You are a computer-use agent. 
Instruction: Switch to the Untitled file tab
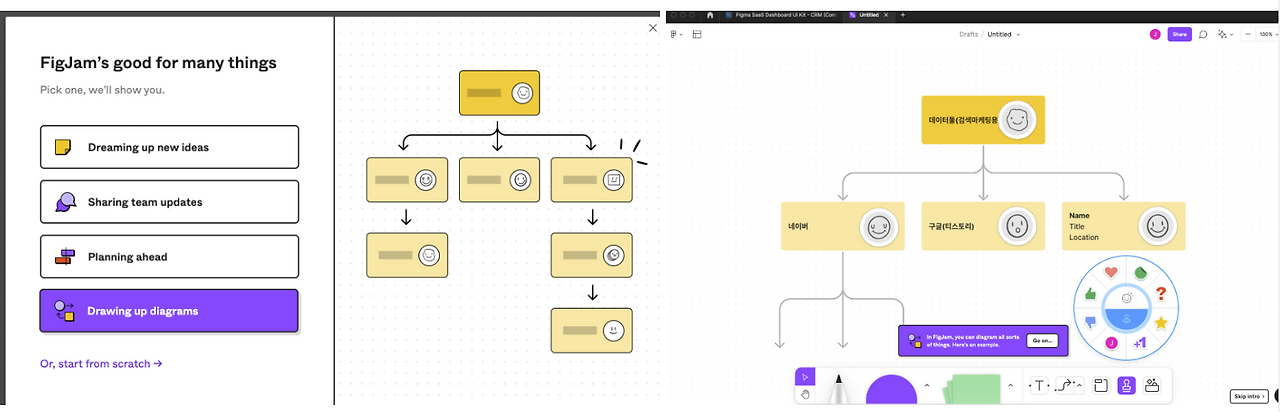(x=868, y=15)
